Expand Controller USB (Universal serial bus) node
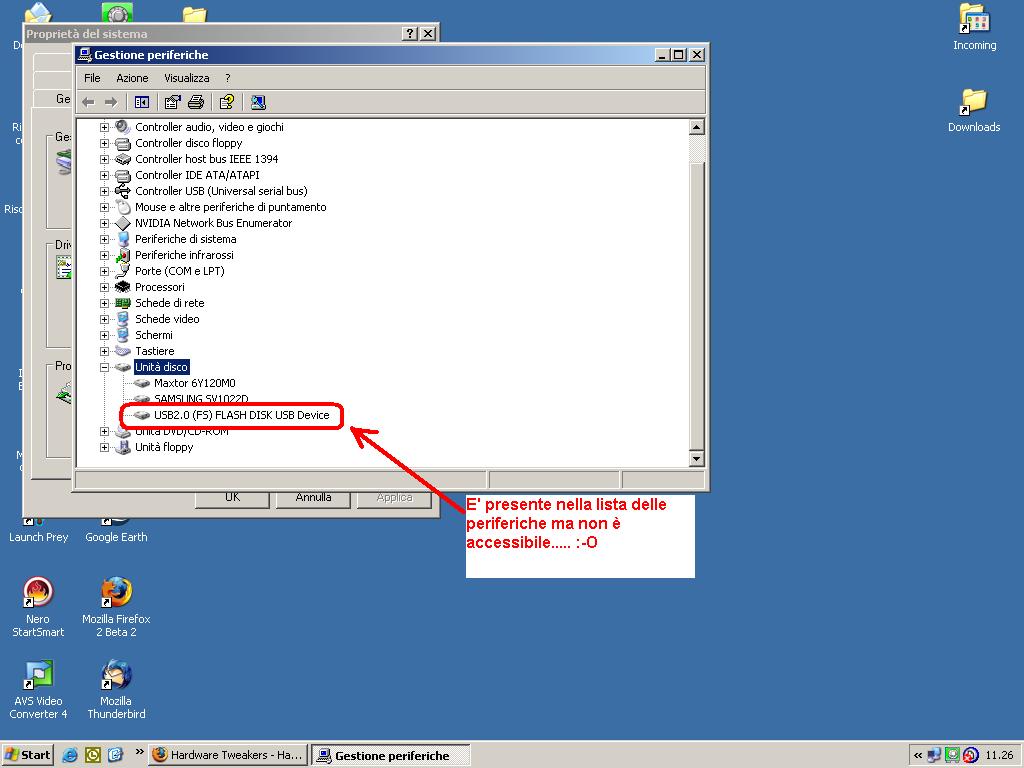The width and height of the screenshot is (1024, 768). (x=105, y=191)
